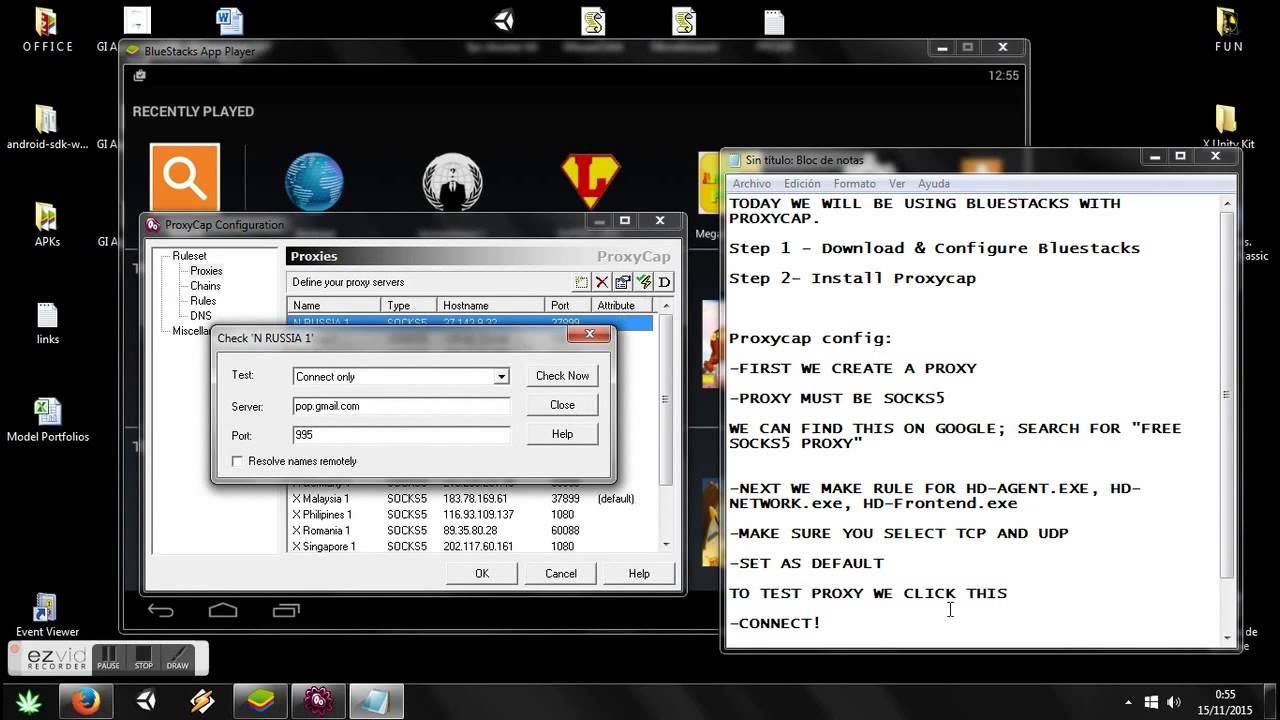
Task: Click the Stop button in Ezvid recorder
Action: tap(143, 658)
